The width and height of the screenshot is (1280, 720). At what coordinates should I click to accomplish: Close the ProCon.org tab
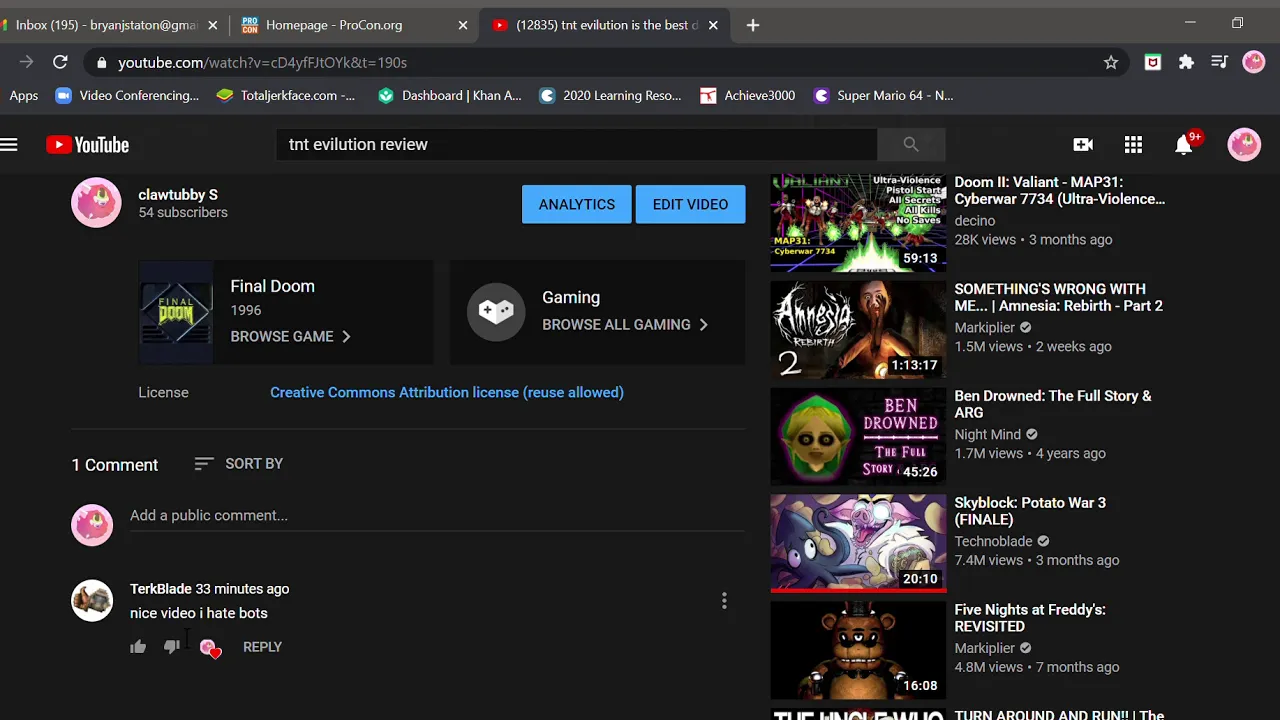462,25
